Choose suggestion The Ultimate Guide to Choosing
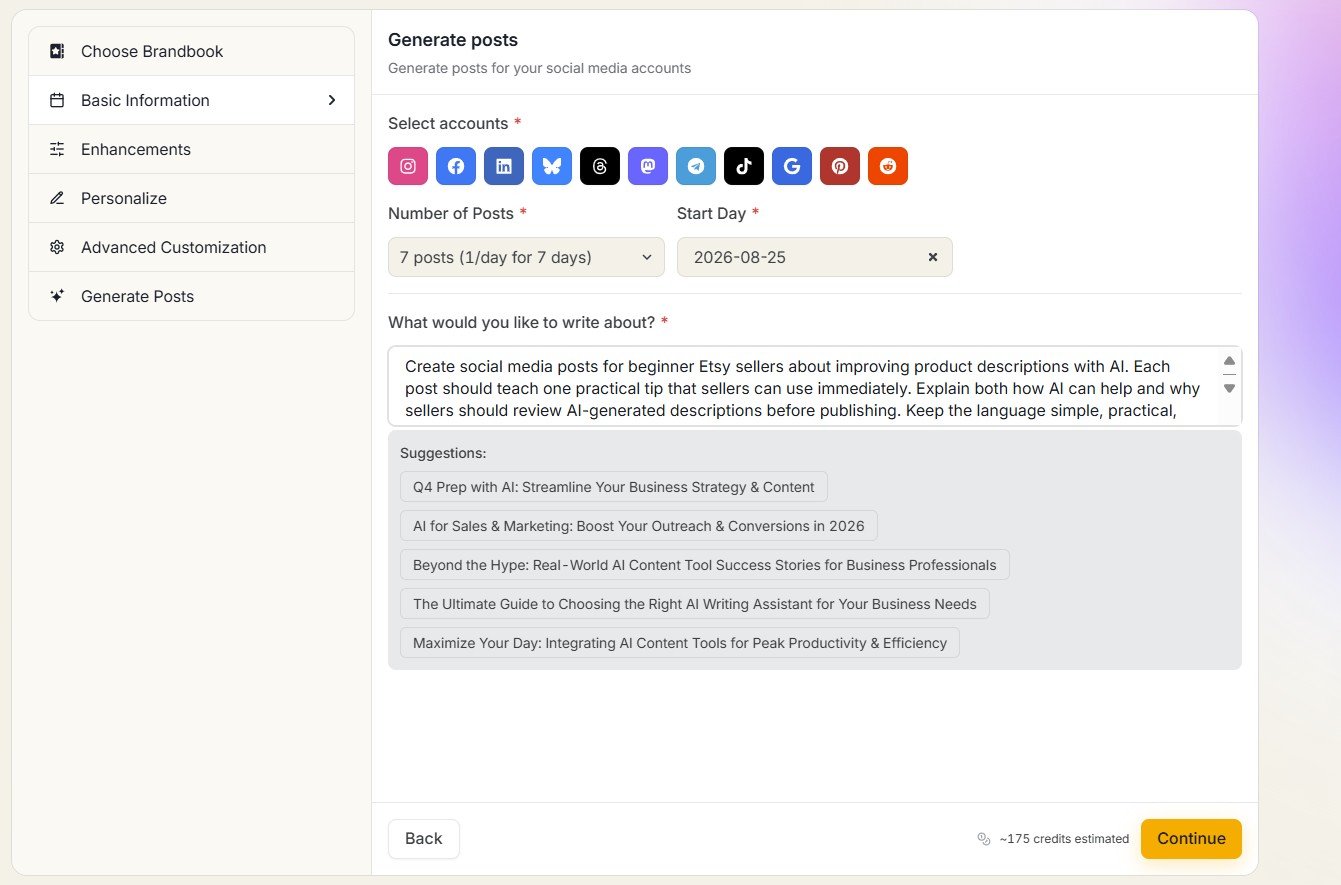This screenshot has width=1341, height=885. (695, 604)
